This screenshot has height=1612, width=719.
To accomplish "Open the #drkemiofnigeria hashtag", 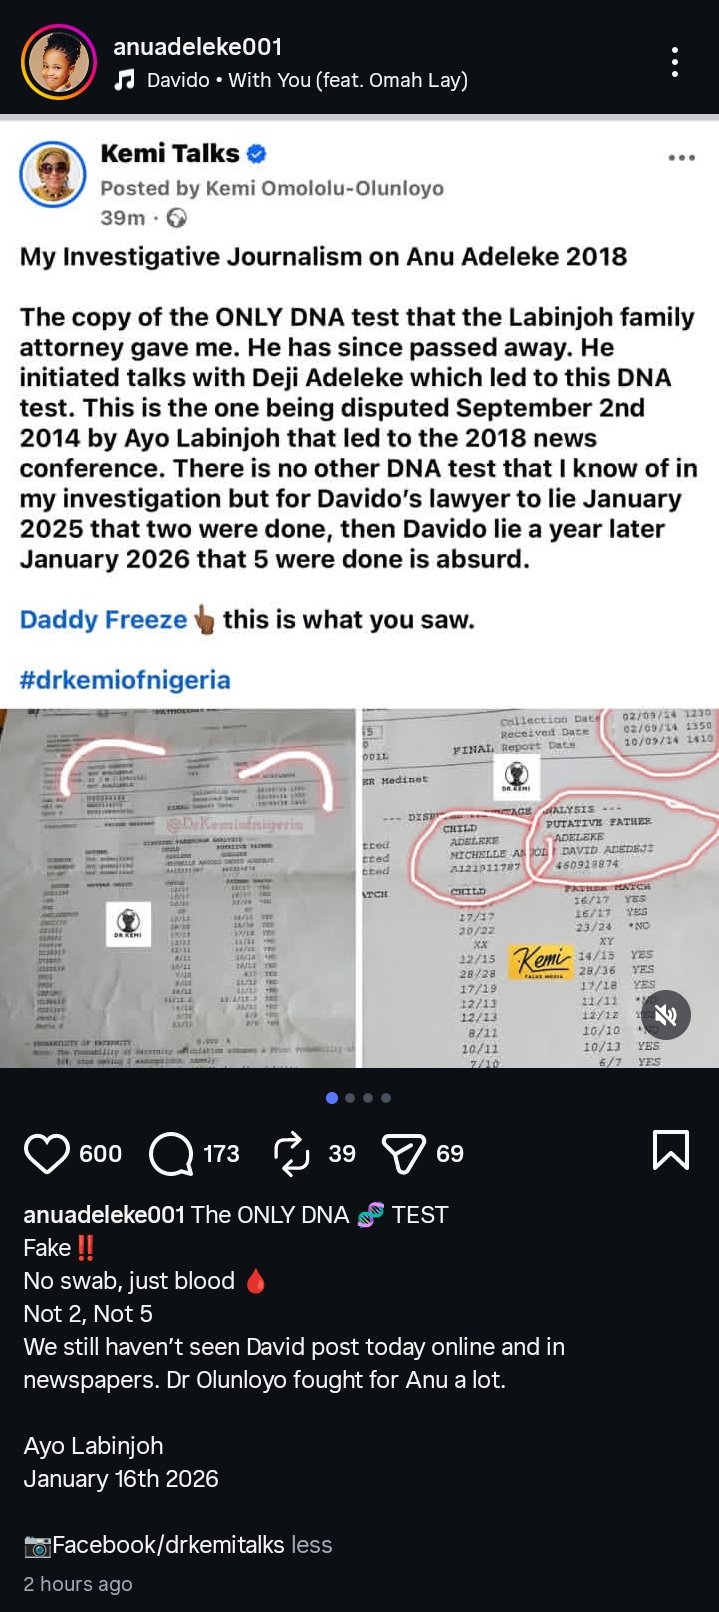I will 125,680.
